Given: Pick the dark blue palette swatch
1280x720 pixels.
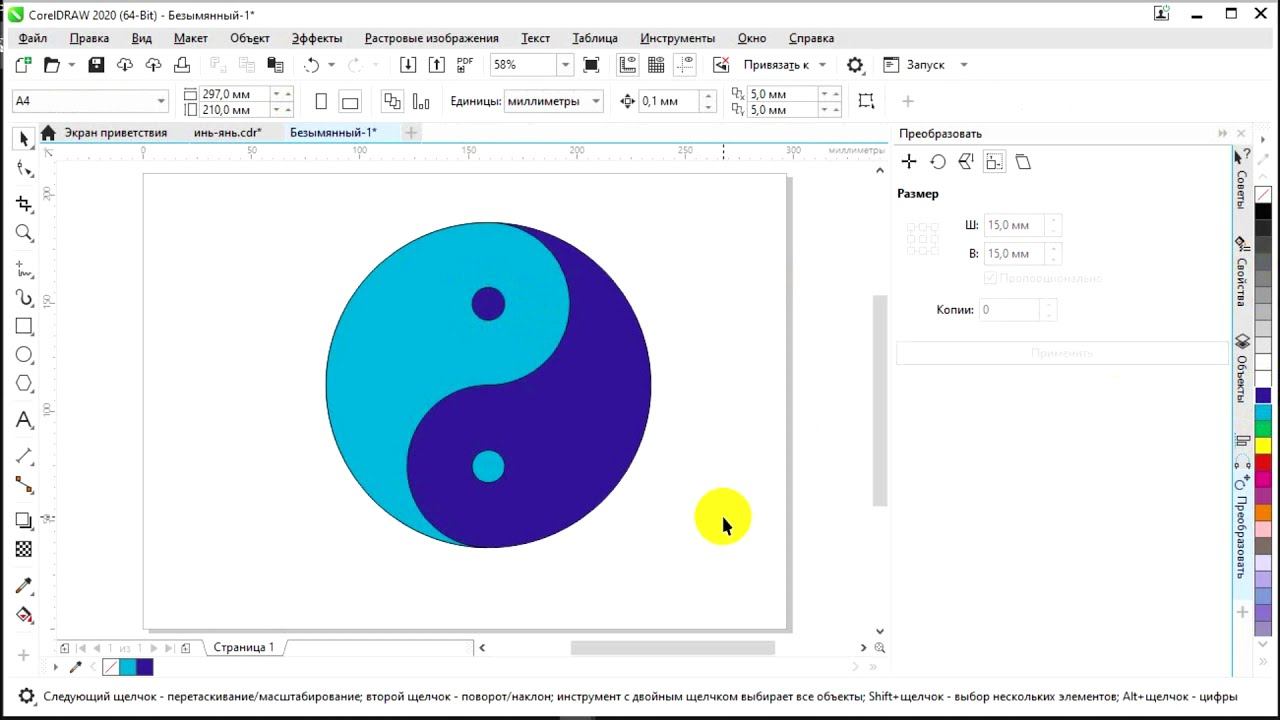Looking at the screenshot, I should (1263, 396).
